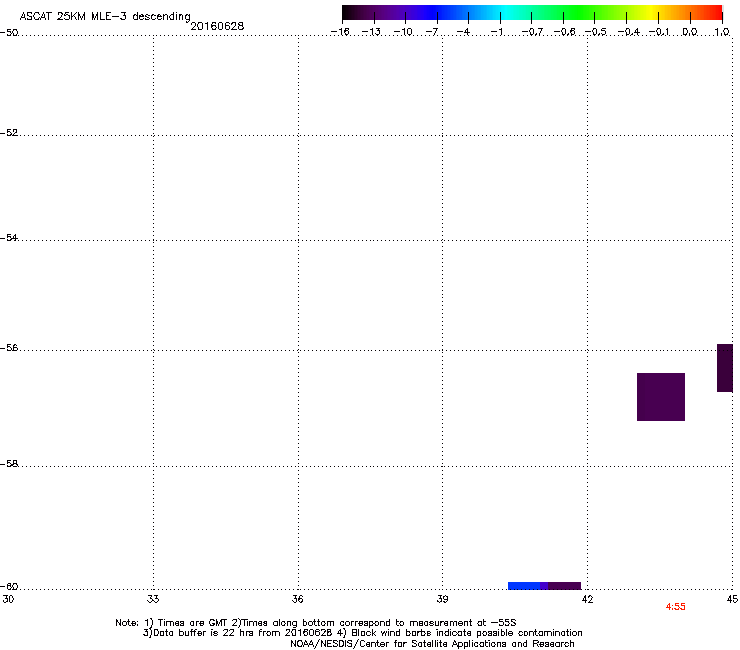Click the title text 'ASCAT 25KM MLE-3 descending'

105,16
